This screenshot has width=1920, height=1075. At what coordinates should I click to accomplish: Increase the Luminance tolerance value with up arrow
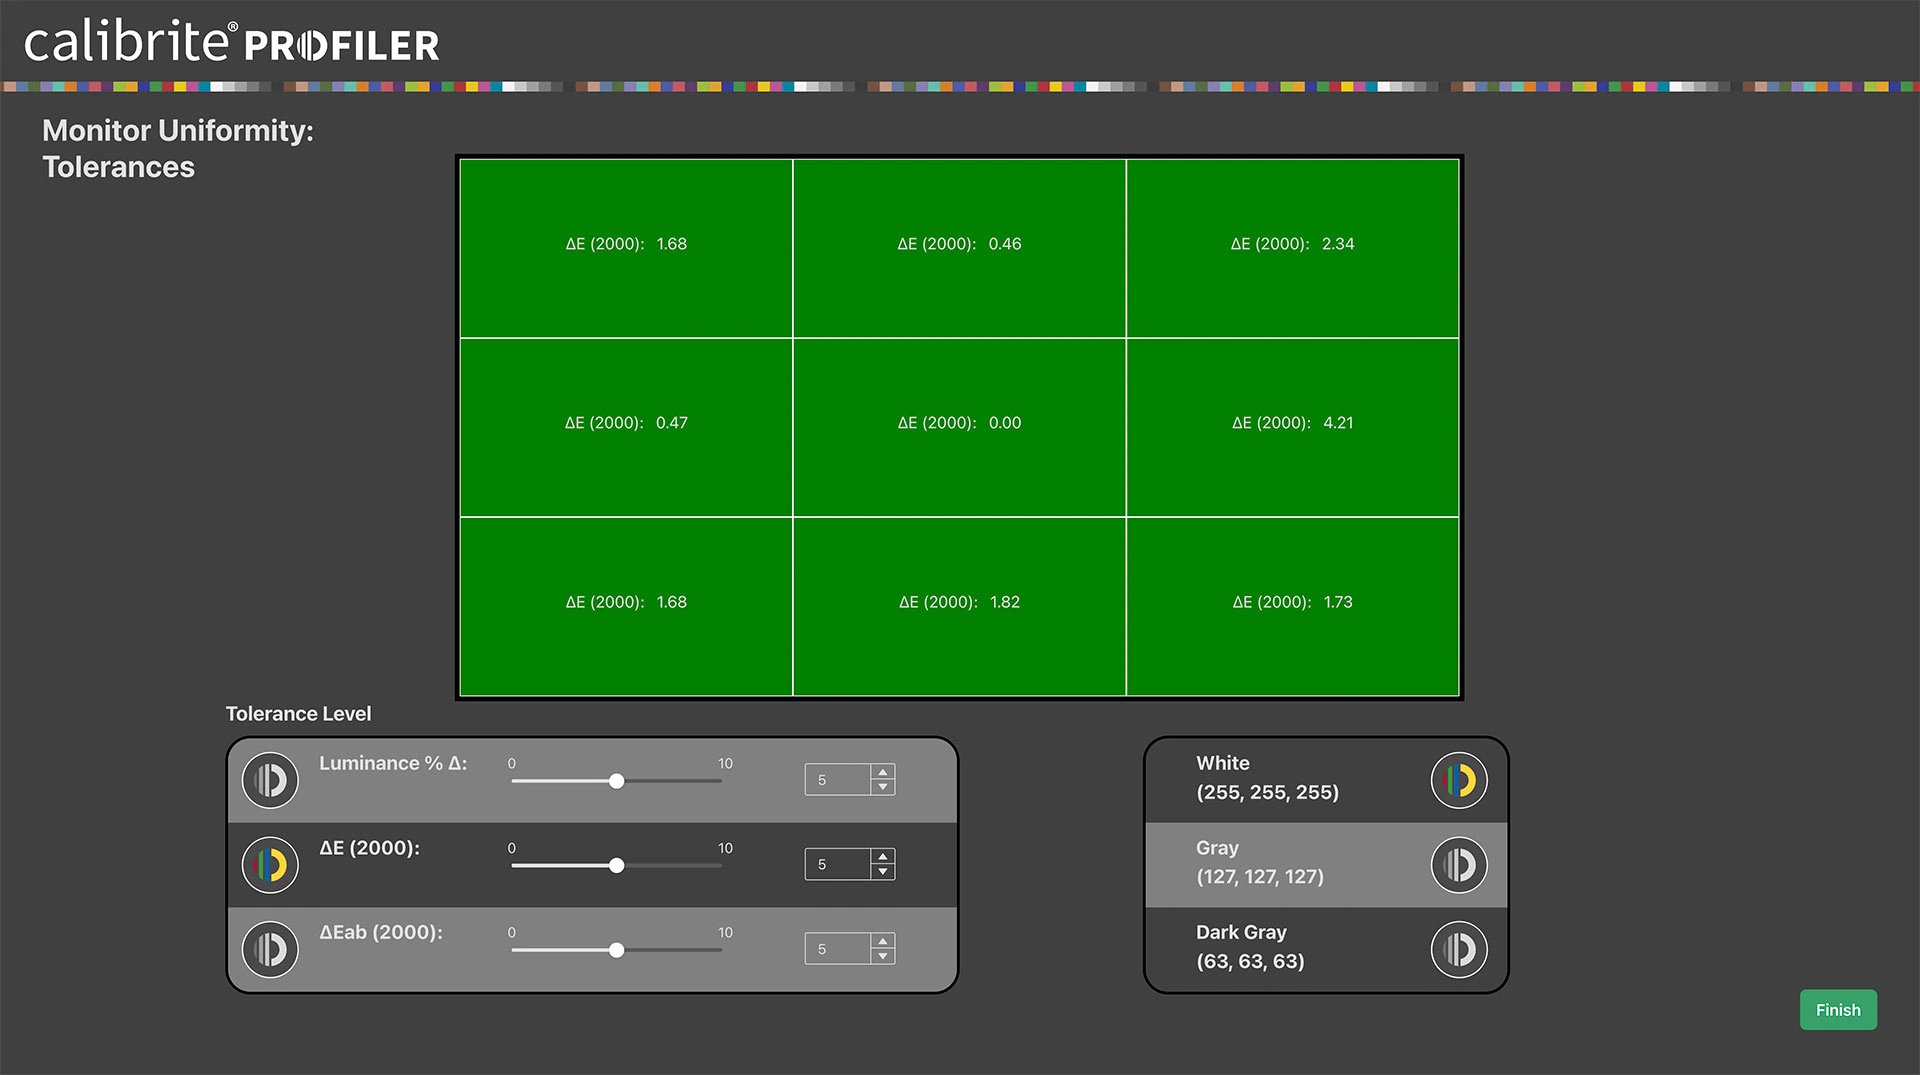(x=883, y=773)
